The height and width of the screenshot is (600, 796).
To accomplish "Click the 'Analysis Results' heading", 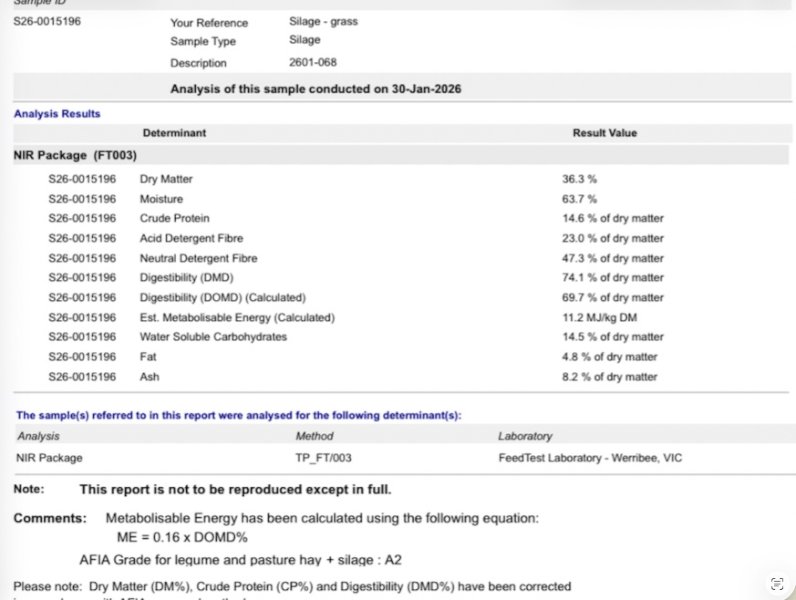I will 57,114.
